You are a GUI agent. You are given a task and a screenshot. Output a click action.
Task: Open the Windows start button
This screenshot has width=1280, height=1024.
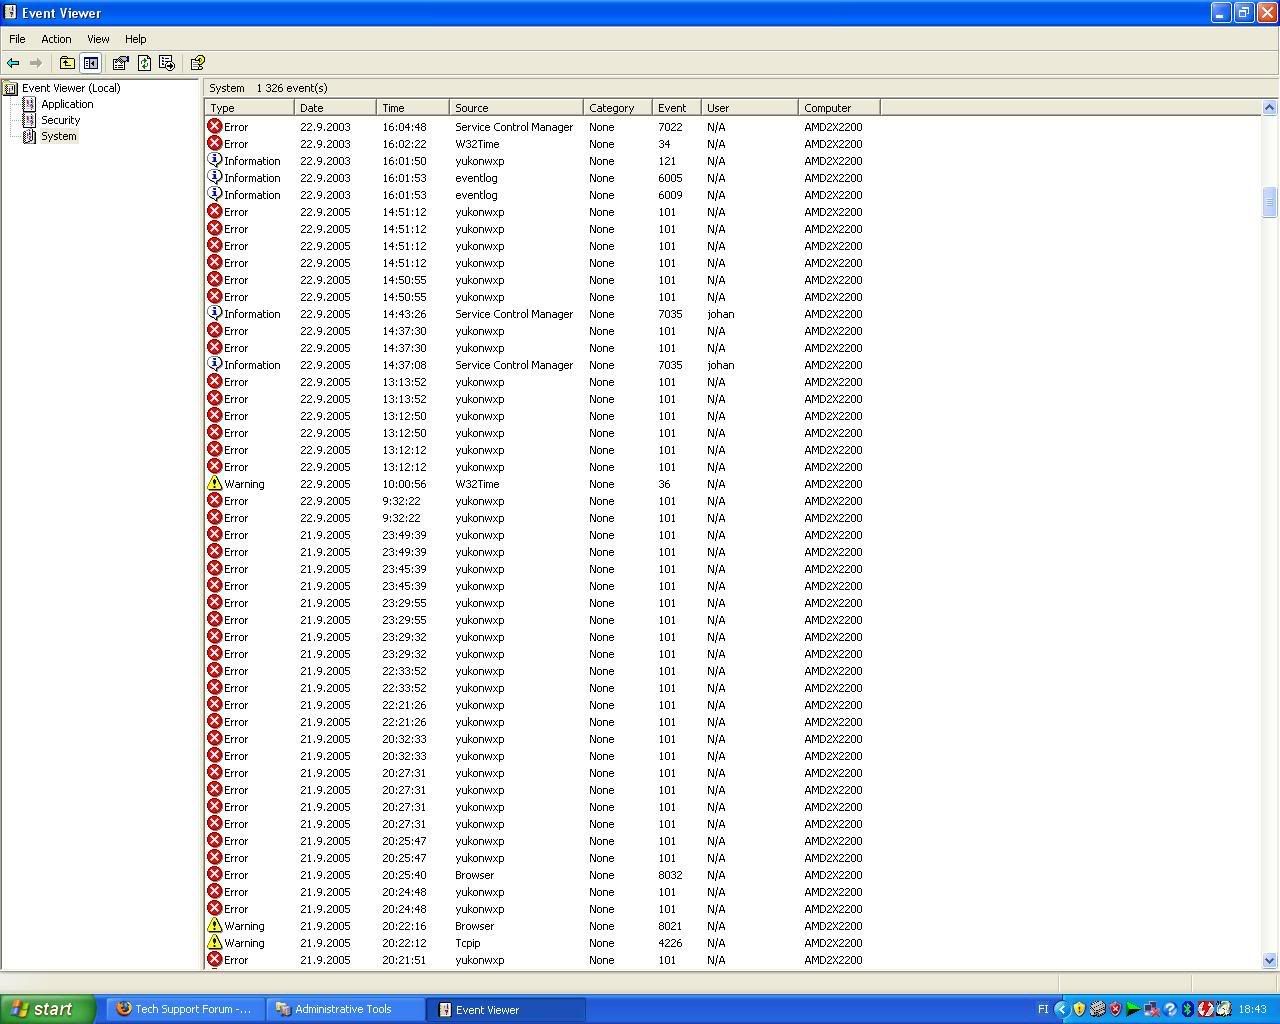click(x=47, y=1009)
